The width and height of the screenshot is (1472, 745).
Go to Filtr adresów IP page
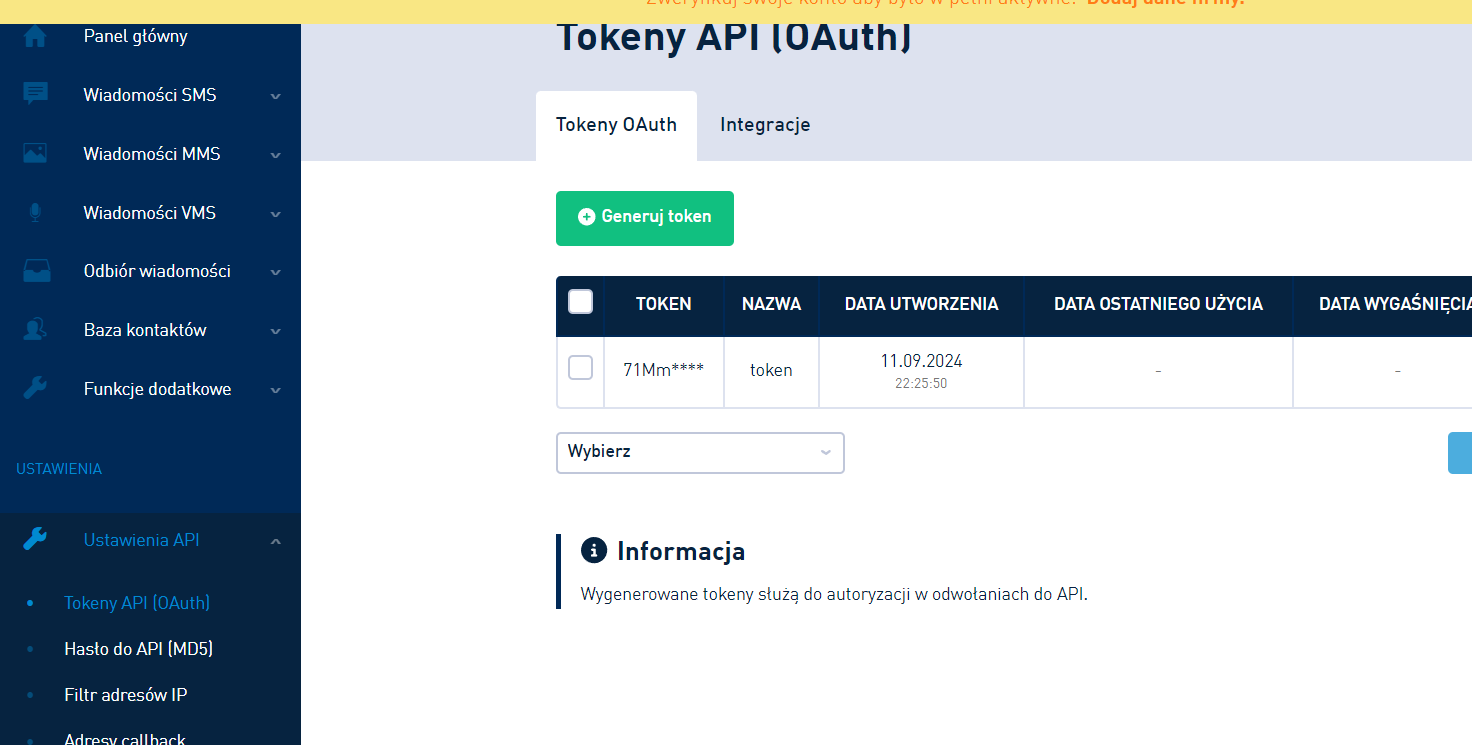125,695
